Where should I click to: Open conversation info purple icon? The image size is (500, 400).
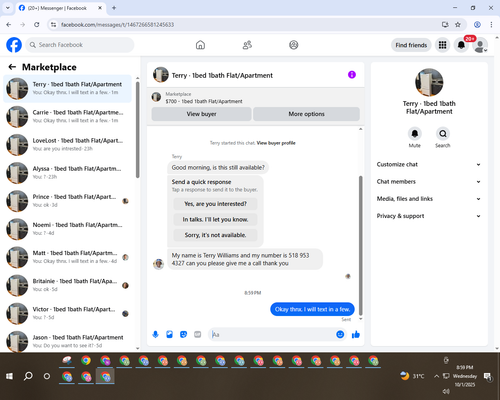click(x=352, y=75)
